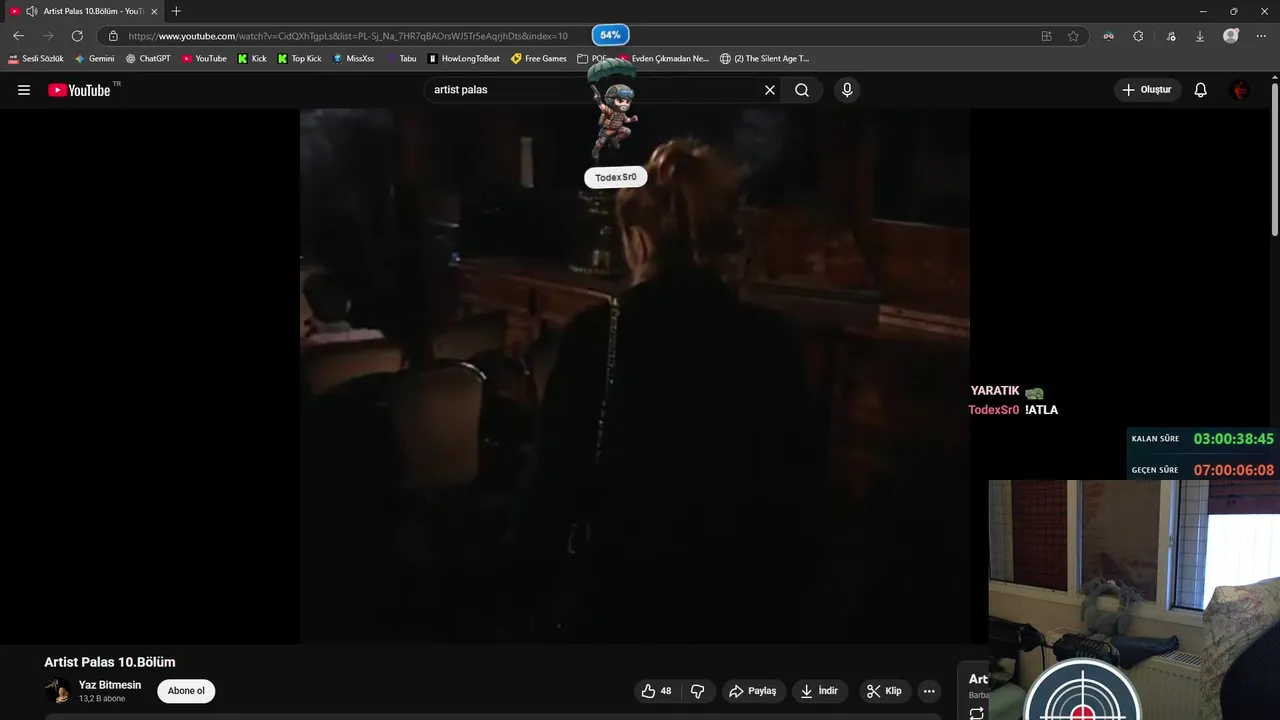Open browser settings and more menu
Viewport: 1280px width, 720px height.
point(1261,36)
